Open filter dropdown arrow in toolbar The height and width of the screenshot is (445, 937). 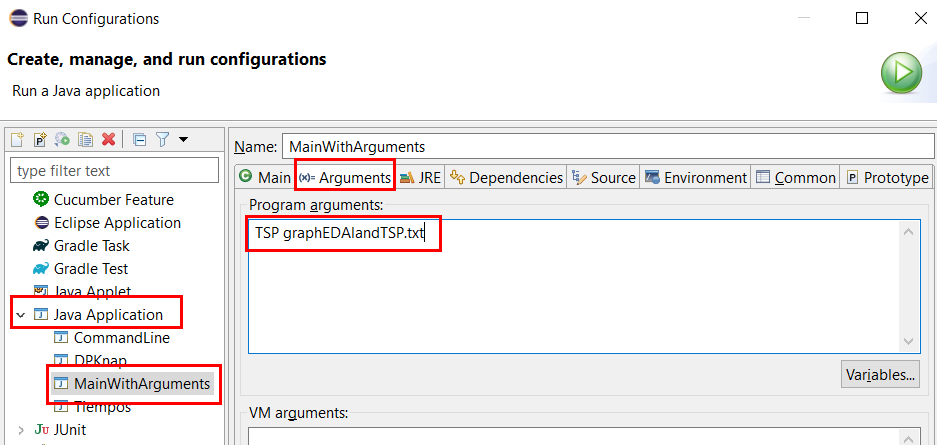pyautogui.click(x=183, y=140)
